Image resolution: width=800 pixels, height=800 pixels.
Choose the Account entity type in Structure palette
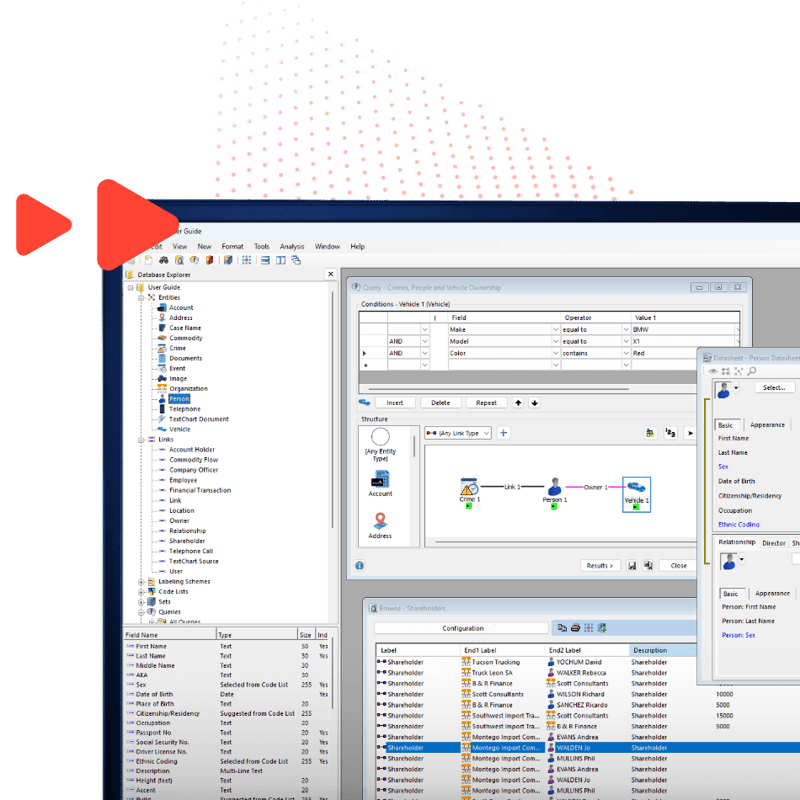(x=380, y=480)
